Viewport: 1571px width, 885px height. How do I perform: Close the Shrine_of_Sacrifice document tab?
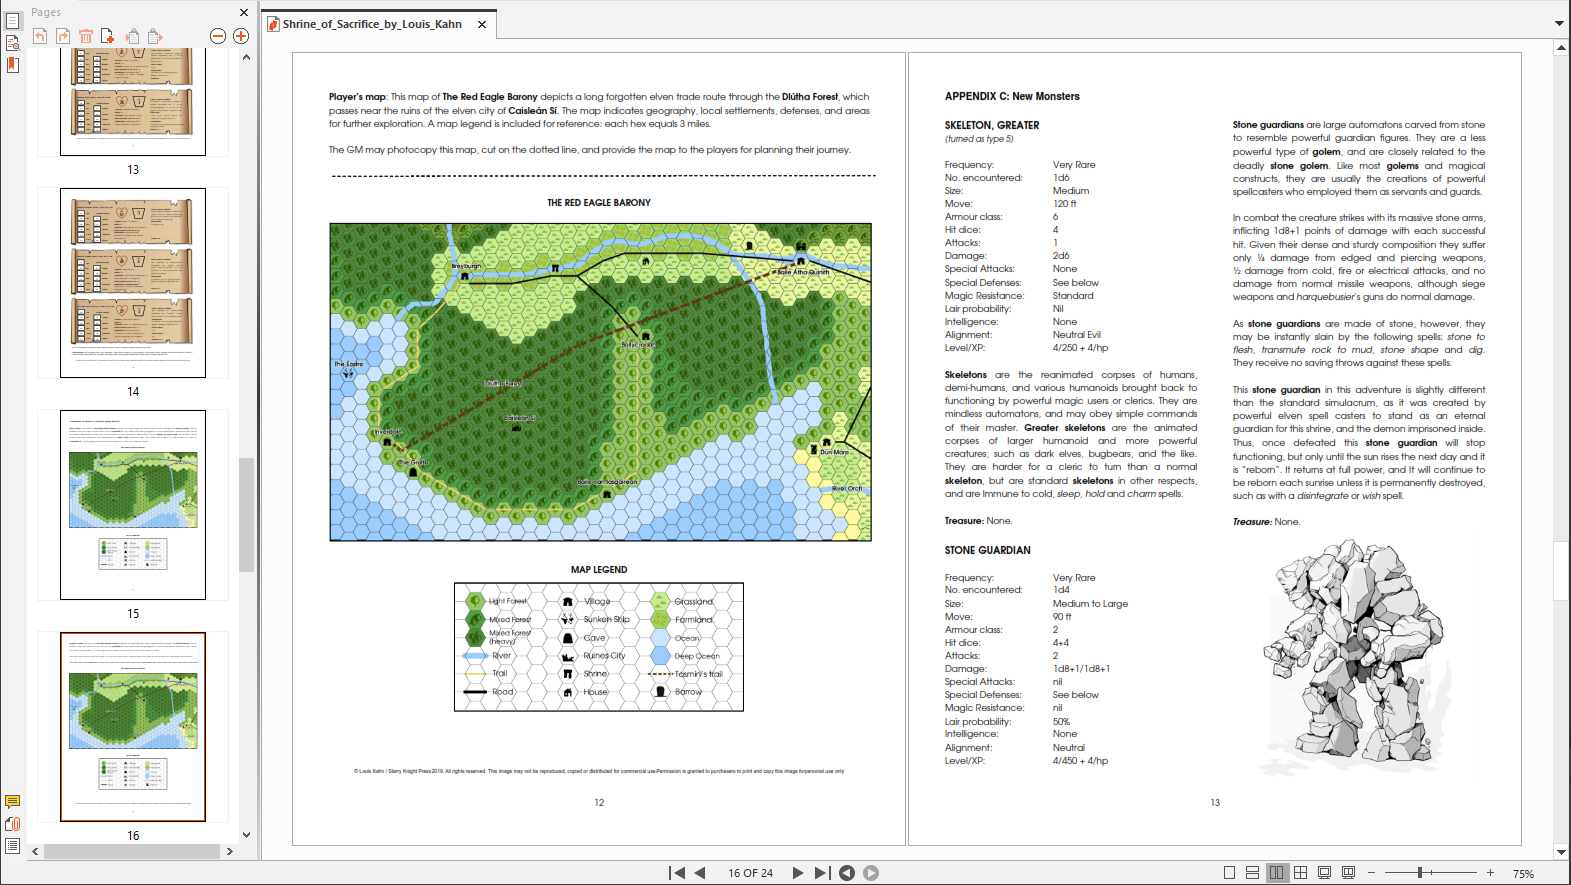[x=482, y=24]
